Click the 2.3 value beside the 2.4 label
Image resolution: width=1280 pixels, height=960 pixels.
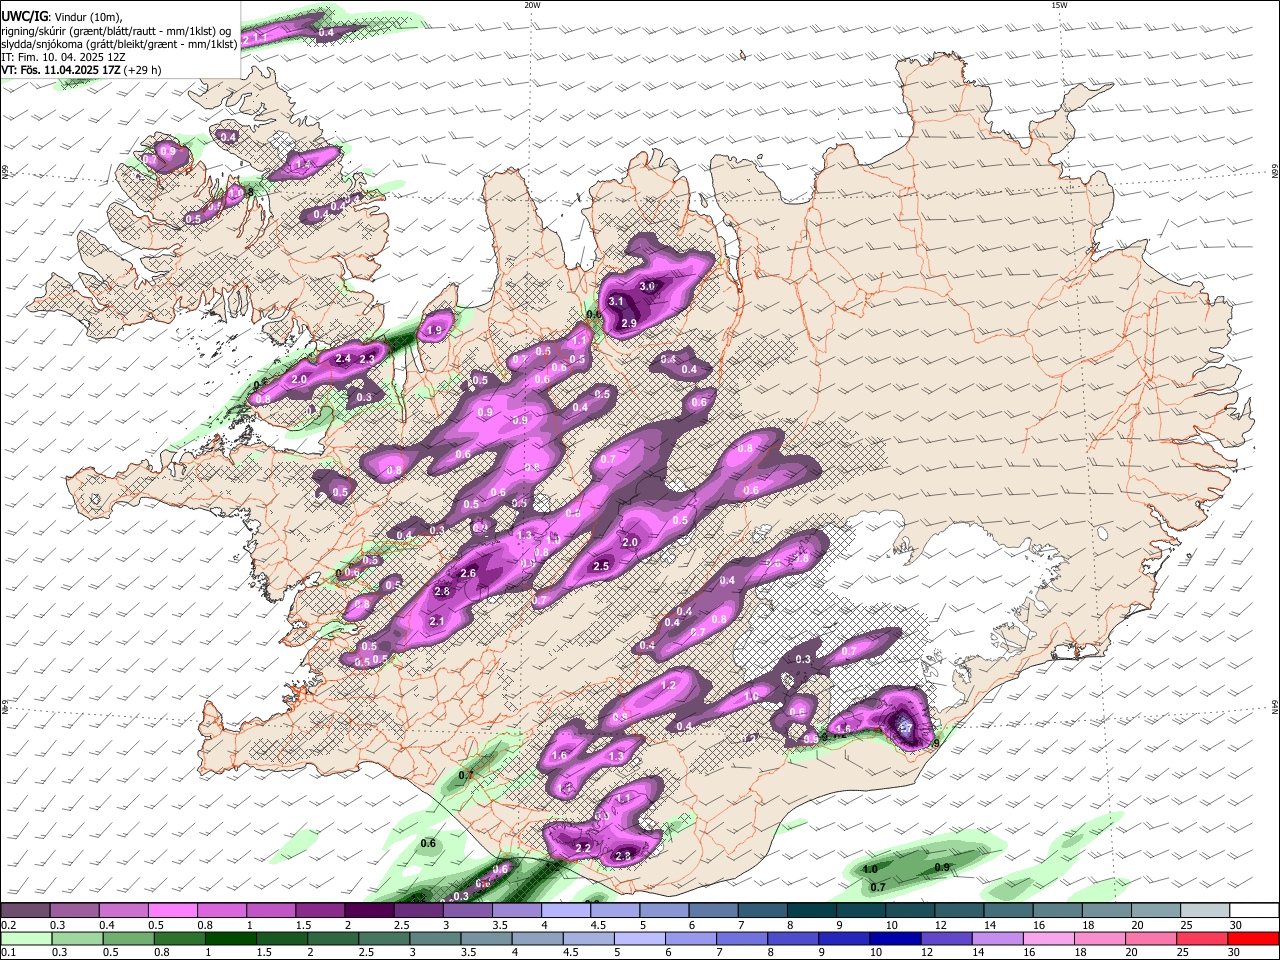tap(367, 359)
